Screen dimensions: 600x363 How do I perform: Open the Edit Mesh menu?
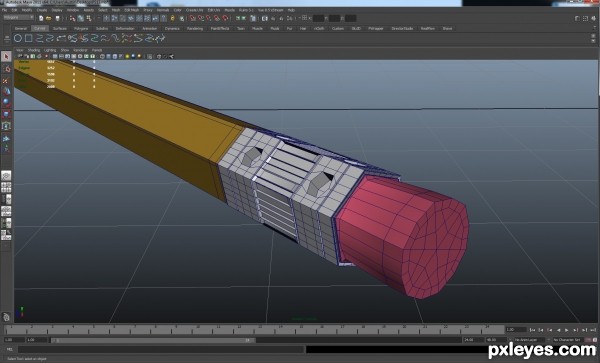pyautogui.click(x=132, y=10)
